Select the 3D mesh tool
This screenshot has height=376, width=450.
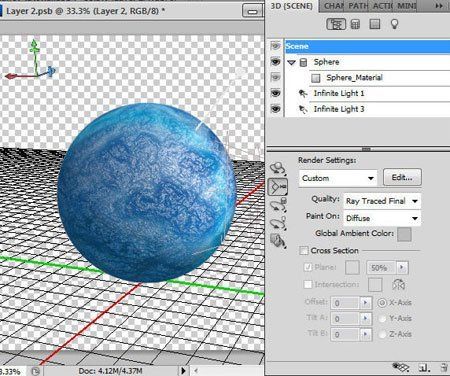pyautogui.click(x=278, y=205)
